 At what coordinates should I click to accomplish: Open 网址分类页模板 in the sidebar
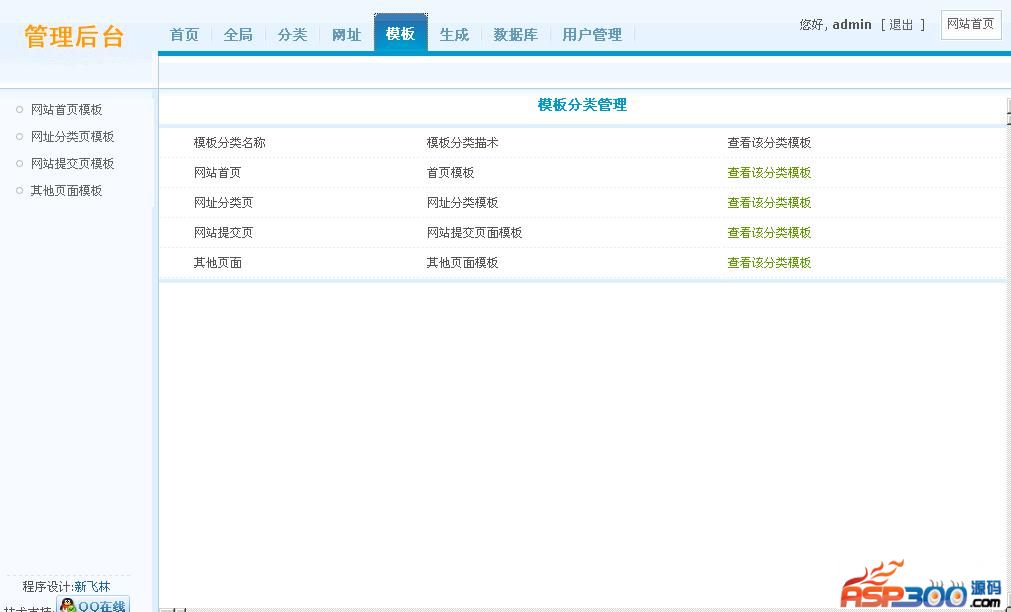72,137
